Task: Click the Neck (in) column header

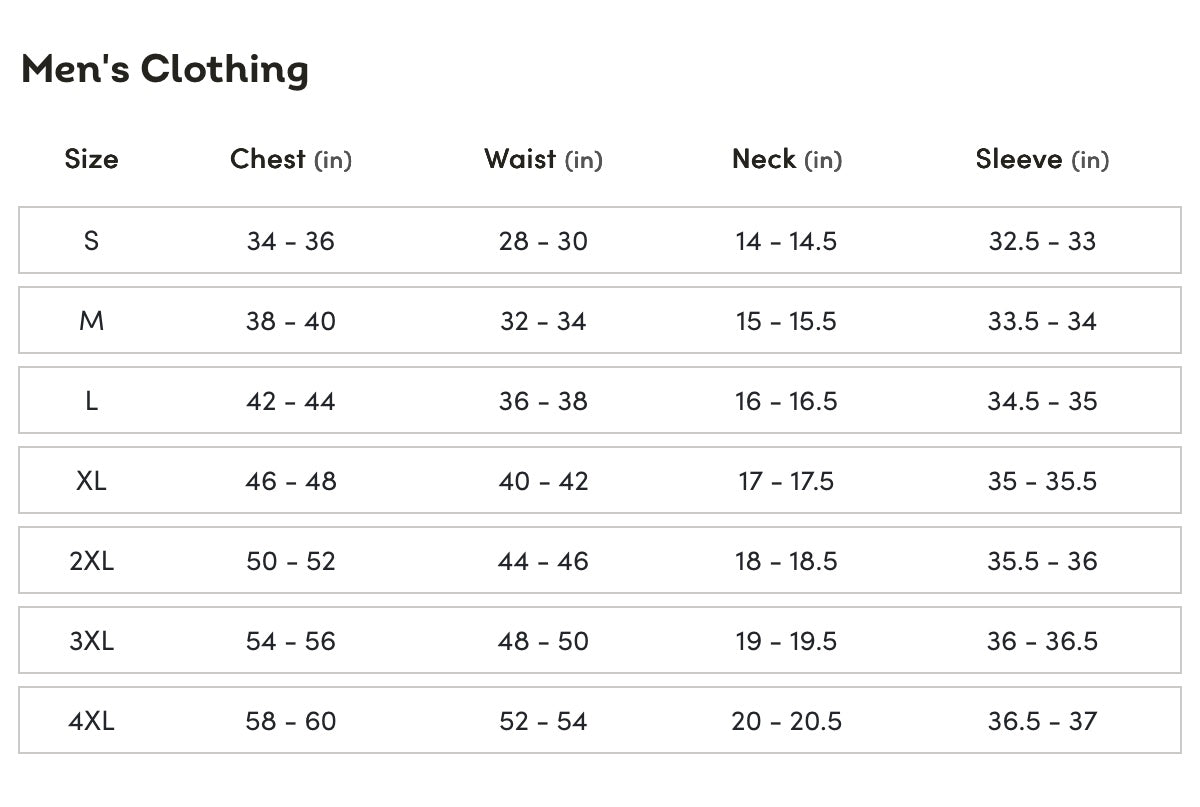Action: [x=787, y=159]
